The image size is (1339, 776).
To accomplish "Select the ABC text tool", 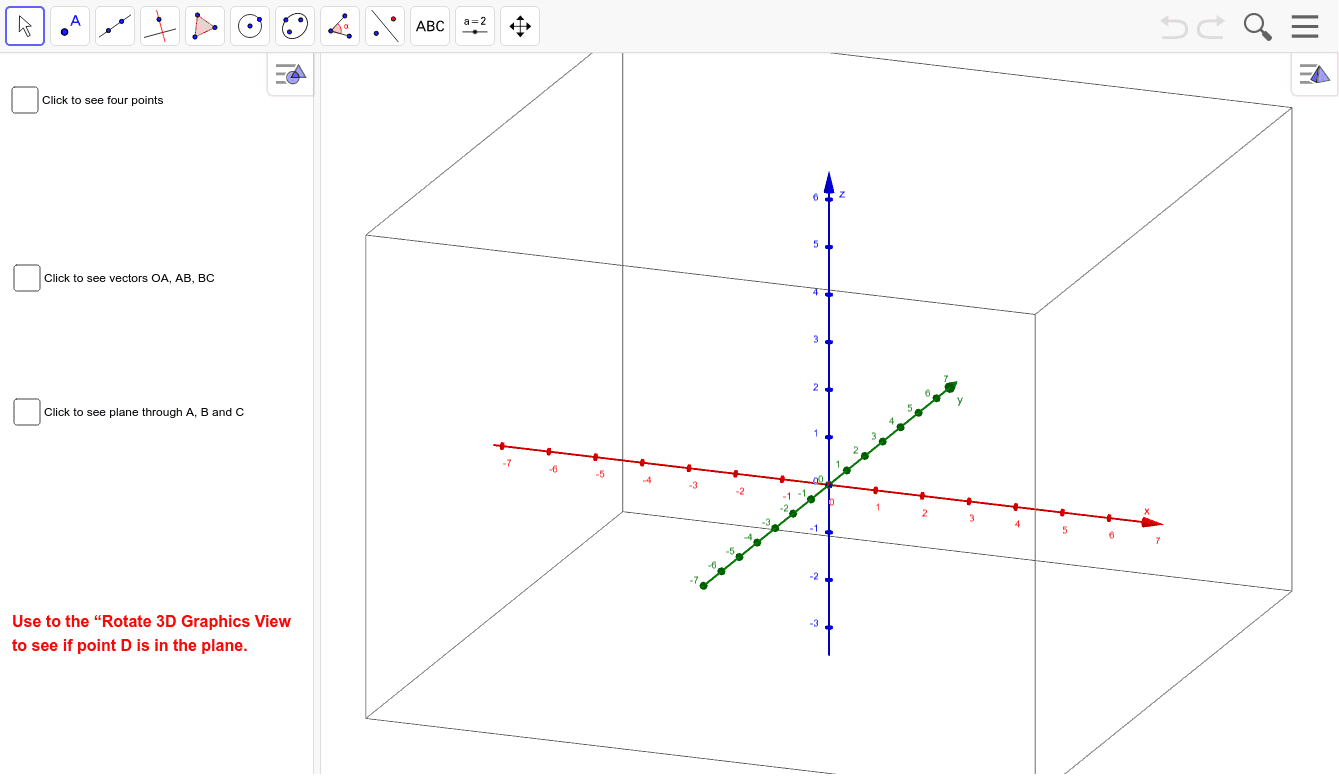I will coord(429,26).
